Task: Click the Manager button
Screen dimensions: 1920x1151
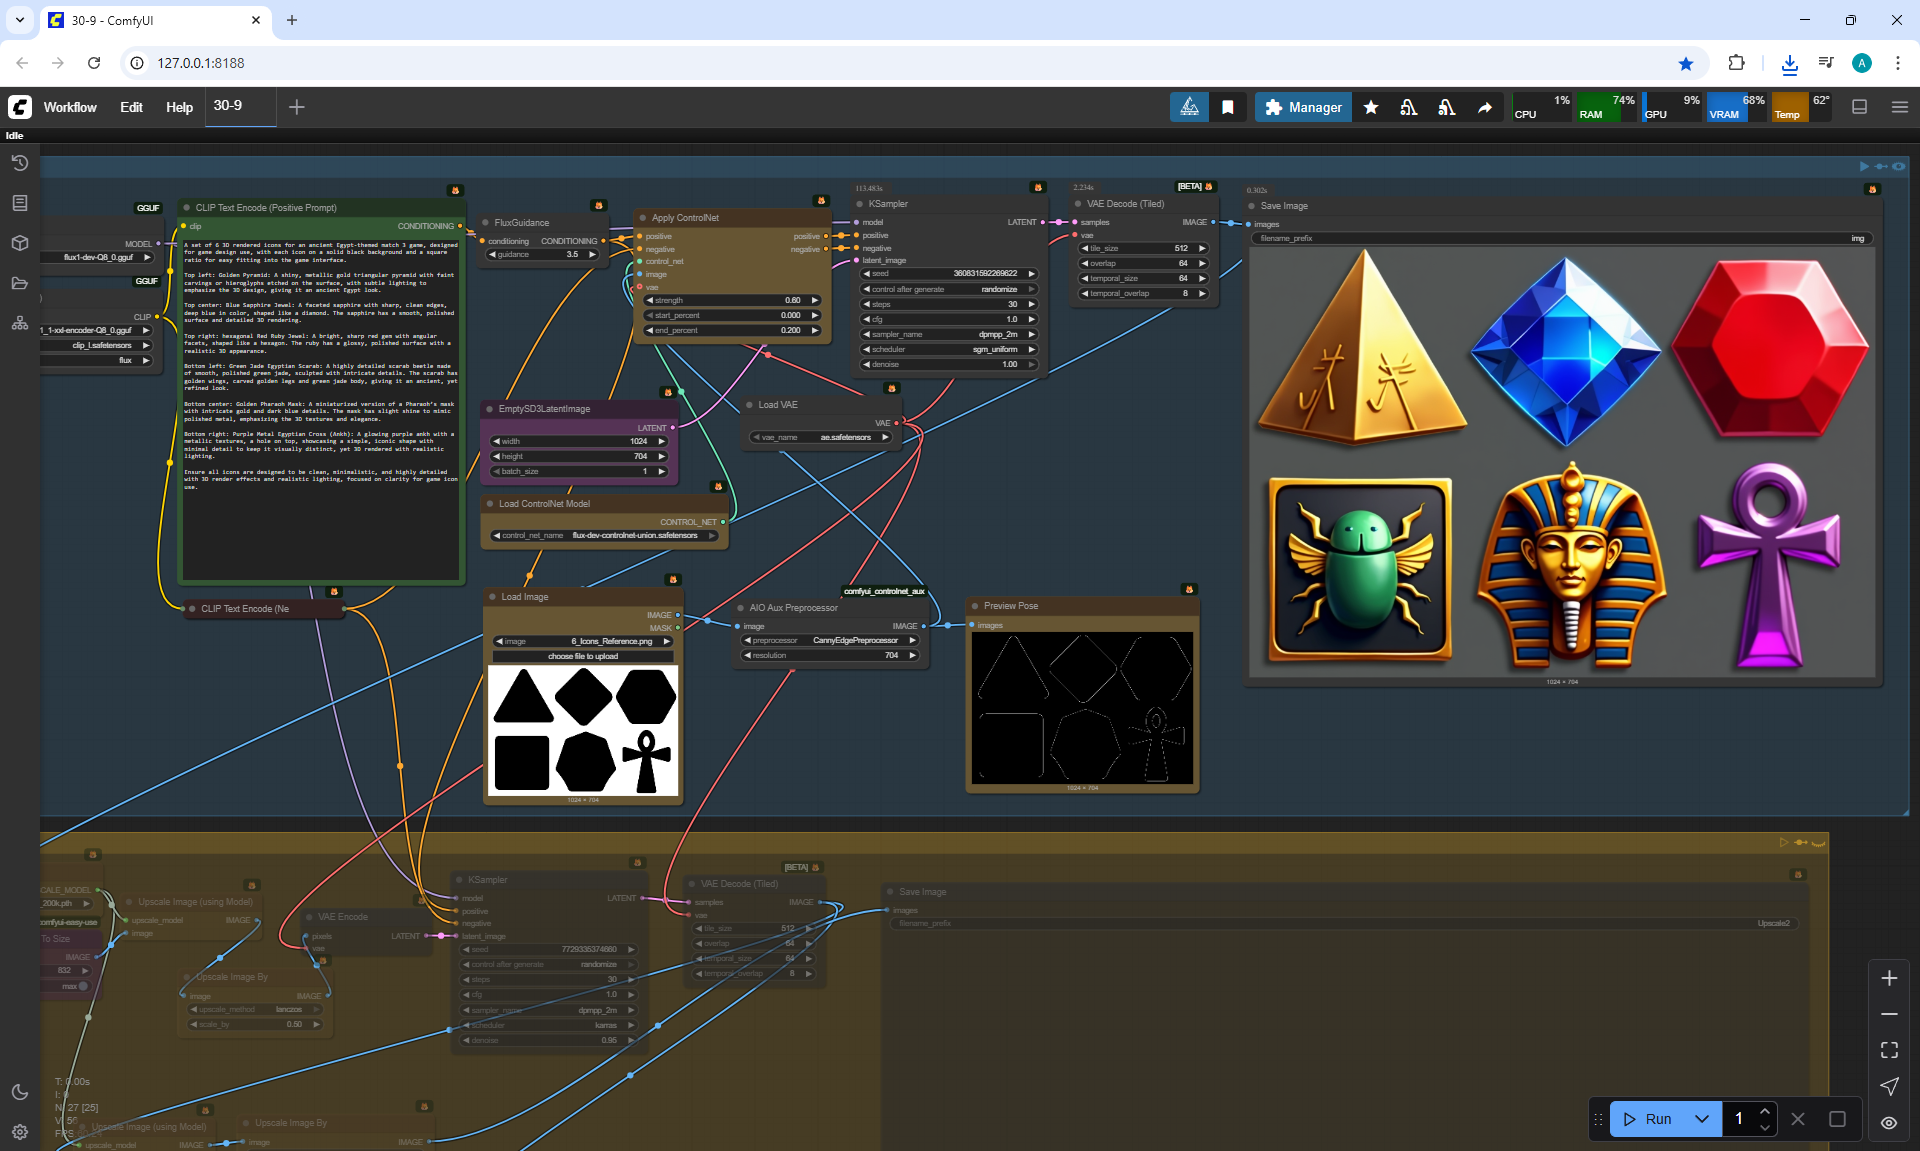Action: [x=1303, y=107]
